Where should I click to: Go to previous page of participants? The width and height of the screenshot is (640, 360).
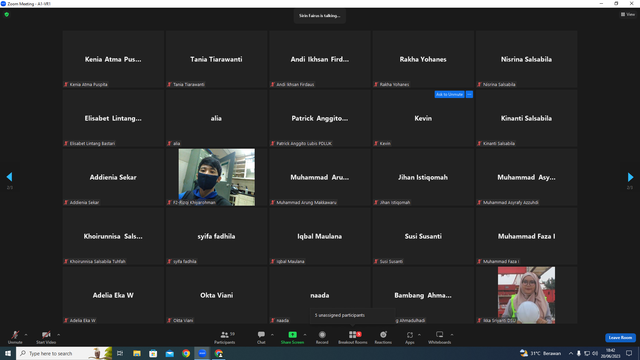(x=9, y=177)
